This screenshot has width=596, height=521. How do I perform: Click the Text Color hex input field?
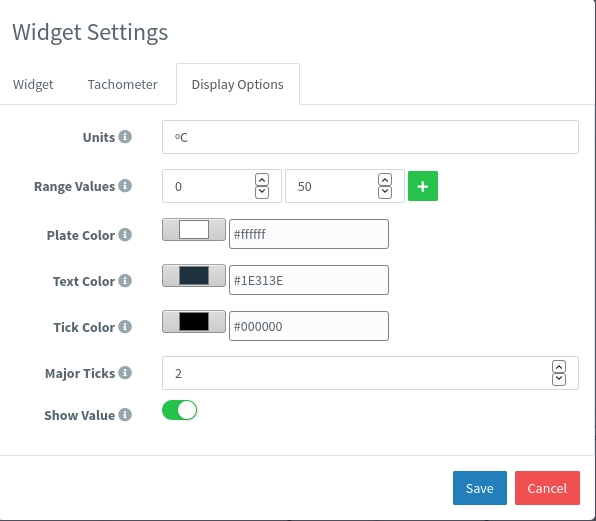pyautogui.click(x=309, y=280)
